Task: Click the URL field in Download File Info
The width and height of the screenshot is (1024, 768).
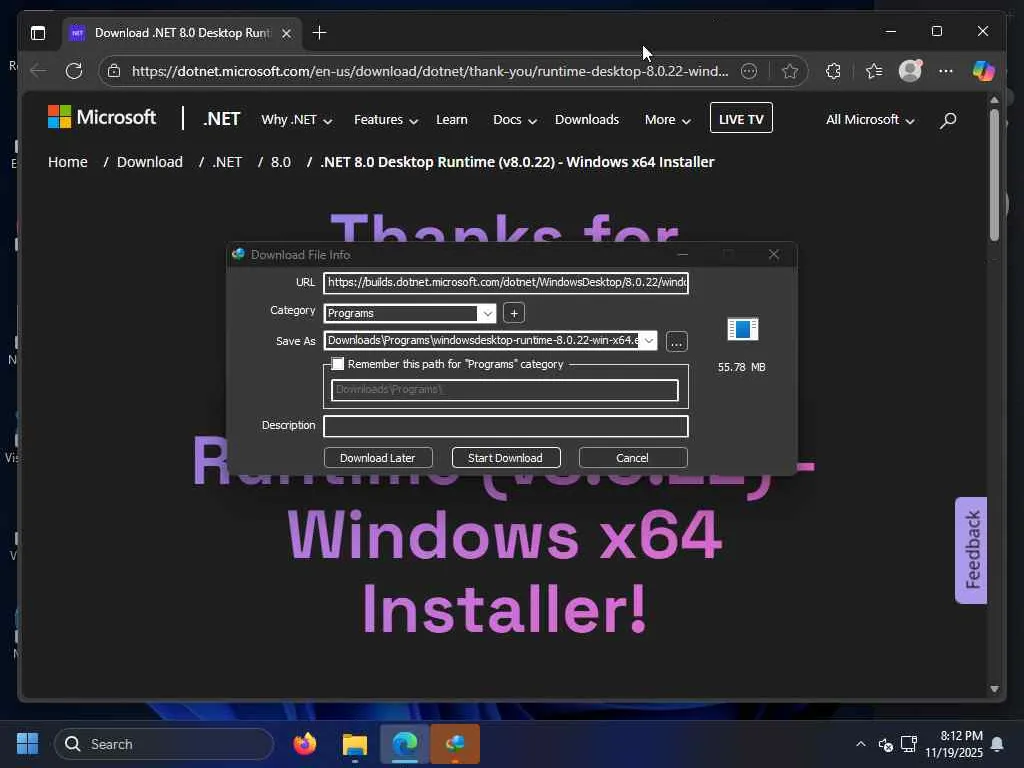Action: click(x=506, y=283)
